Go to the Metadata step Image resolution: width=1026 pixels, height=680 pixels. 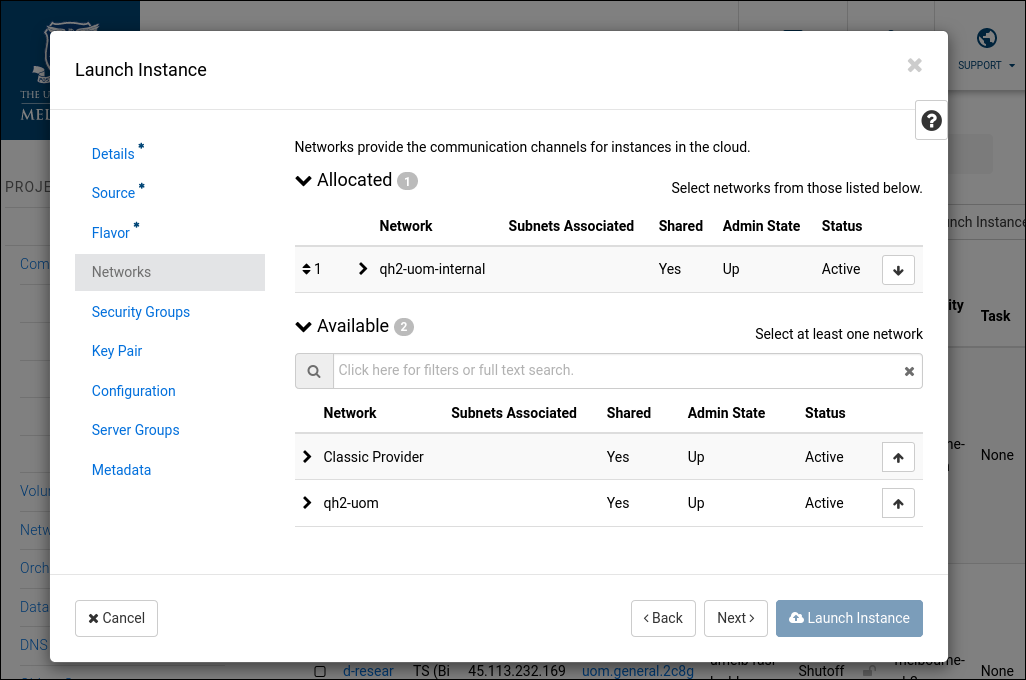[121, 470]
